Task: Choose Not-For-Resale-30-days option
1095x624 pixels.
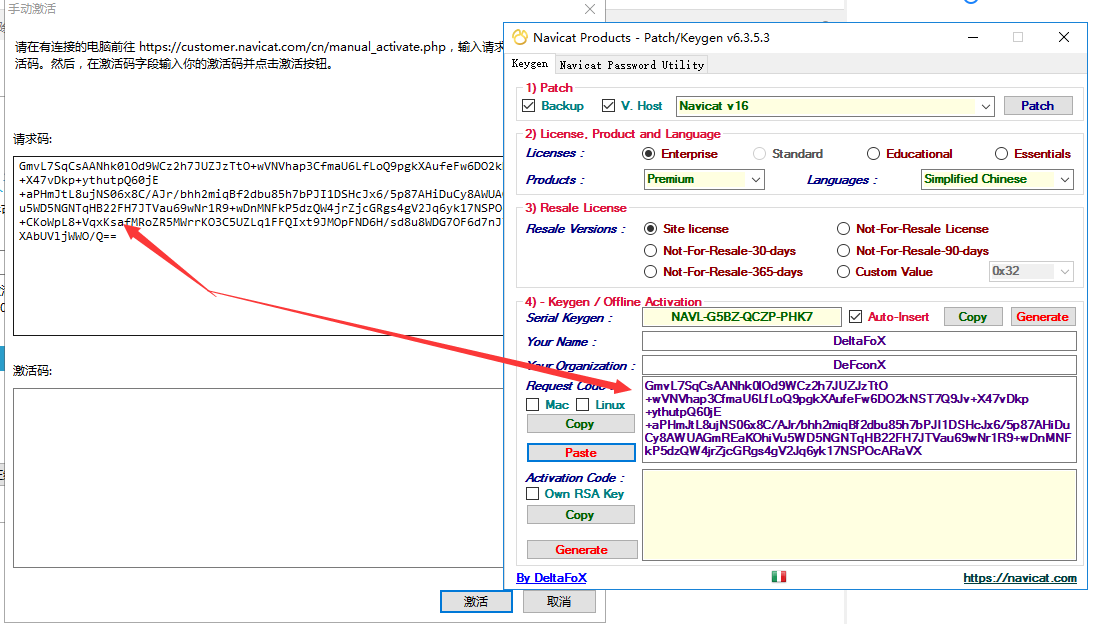Action: (651, 251)
